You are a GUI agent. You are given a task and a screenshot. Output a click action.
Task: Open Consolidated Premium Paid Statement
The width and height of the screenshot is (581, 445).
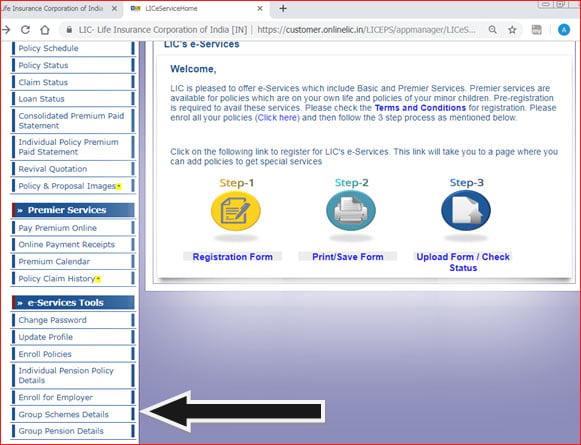[x=73, y=121]
